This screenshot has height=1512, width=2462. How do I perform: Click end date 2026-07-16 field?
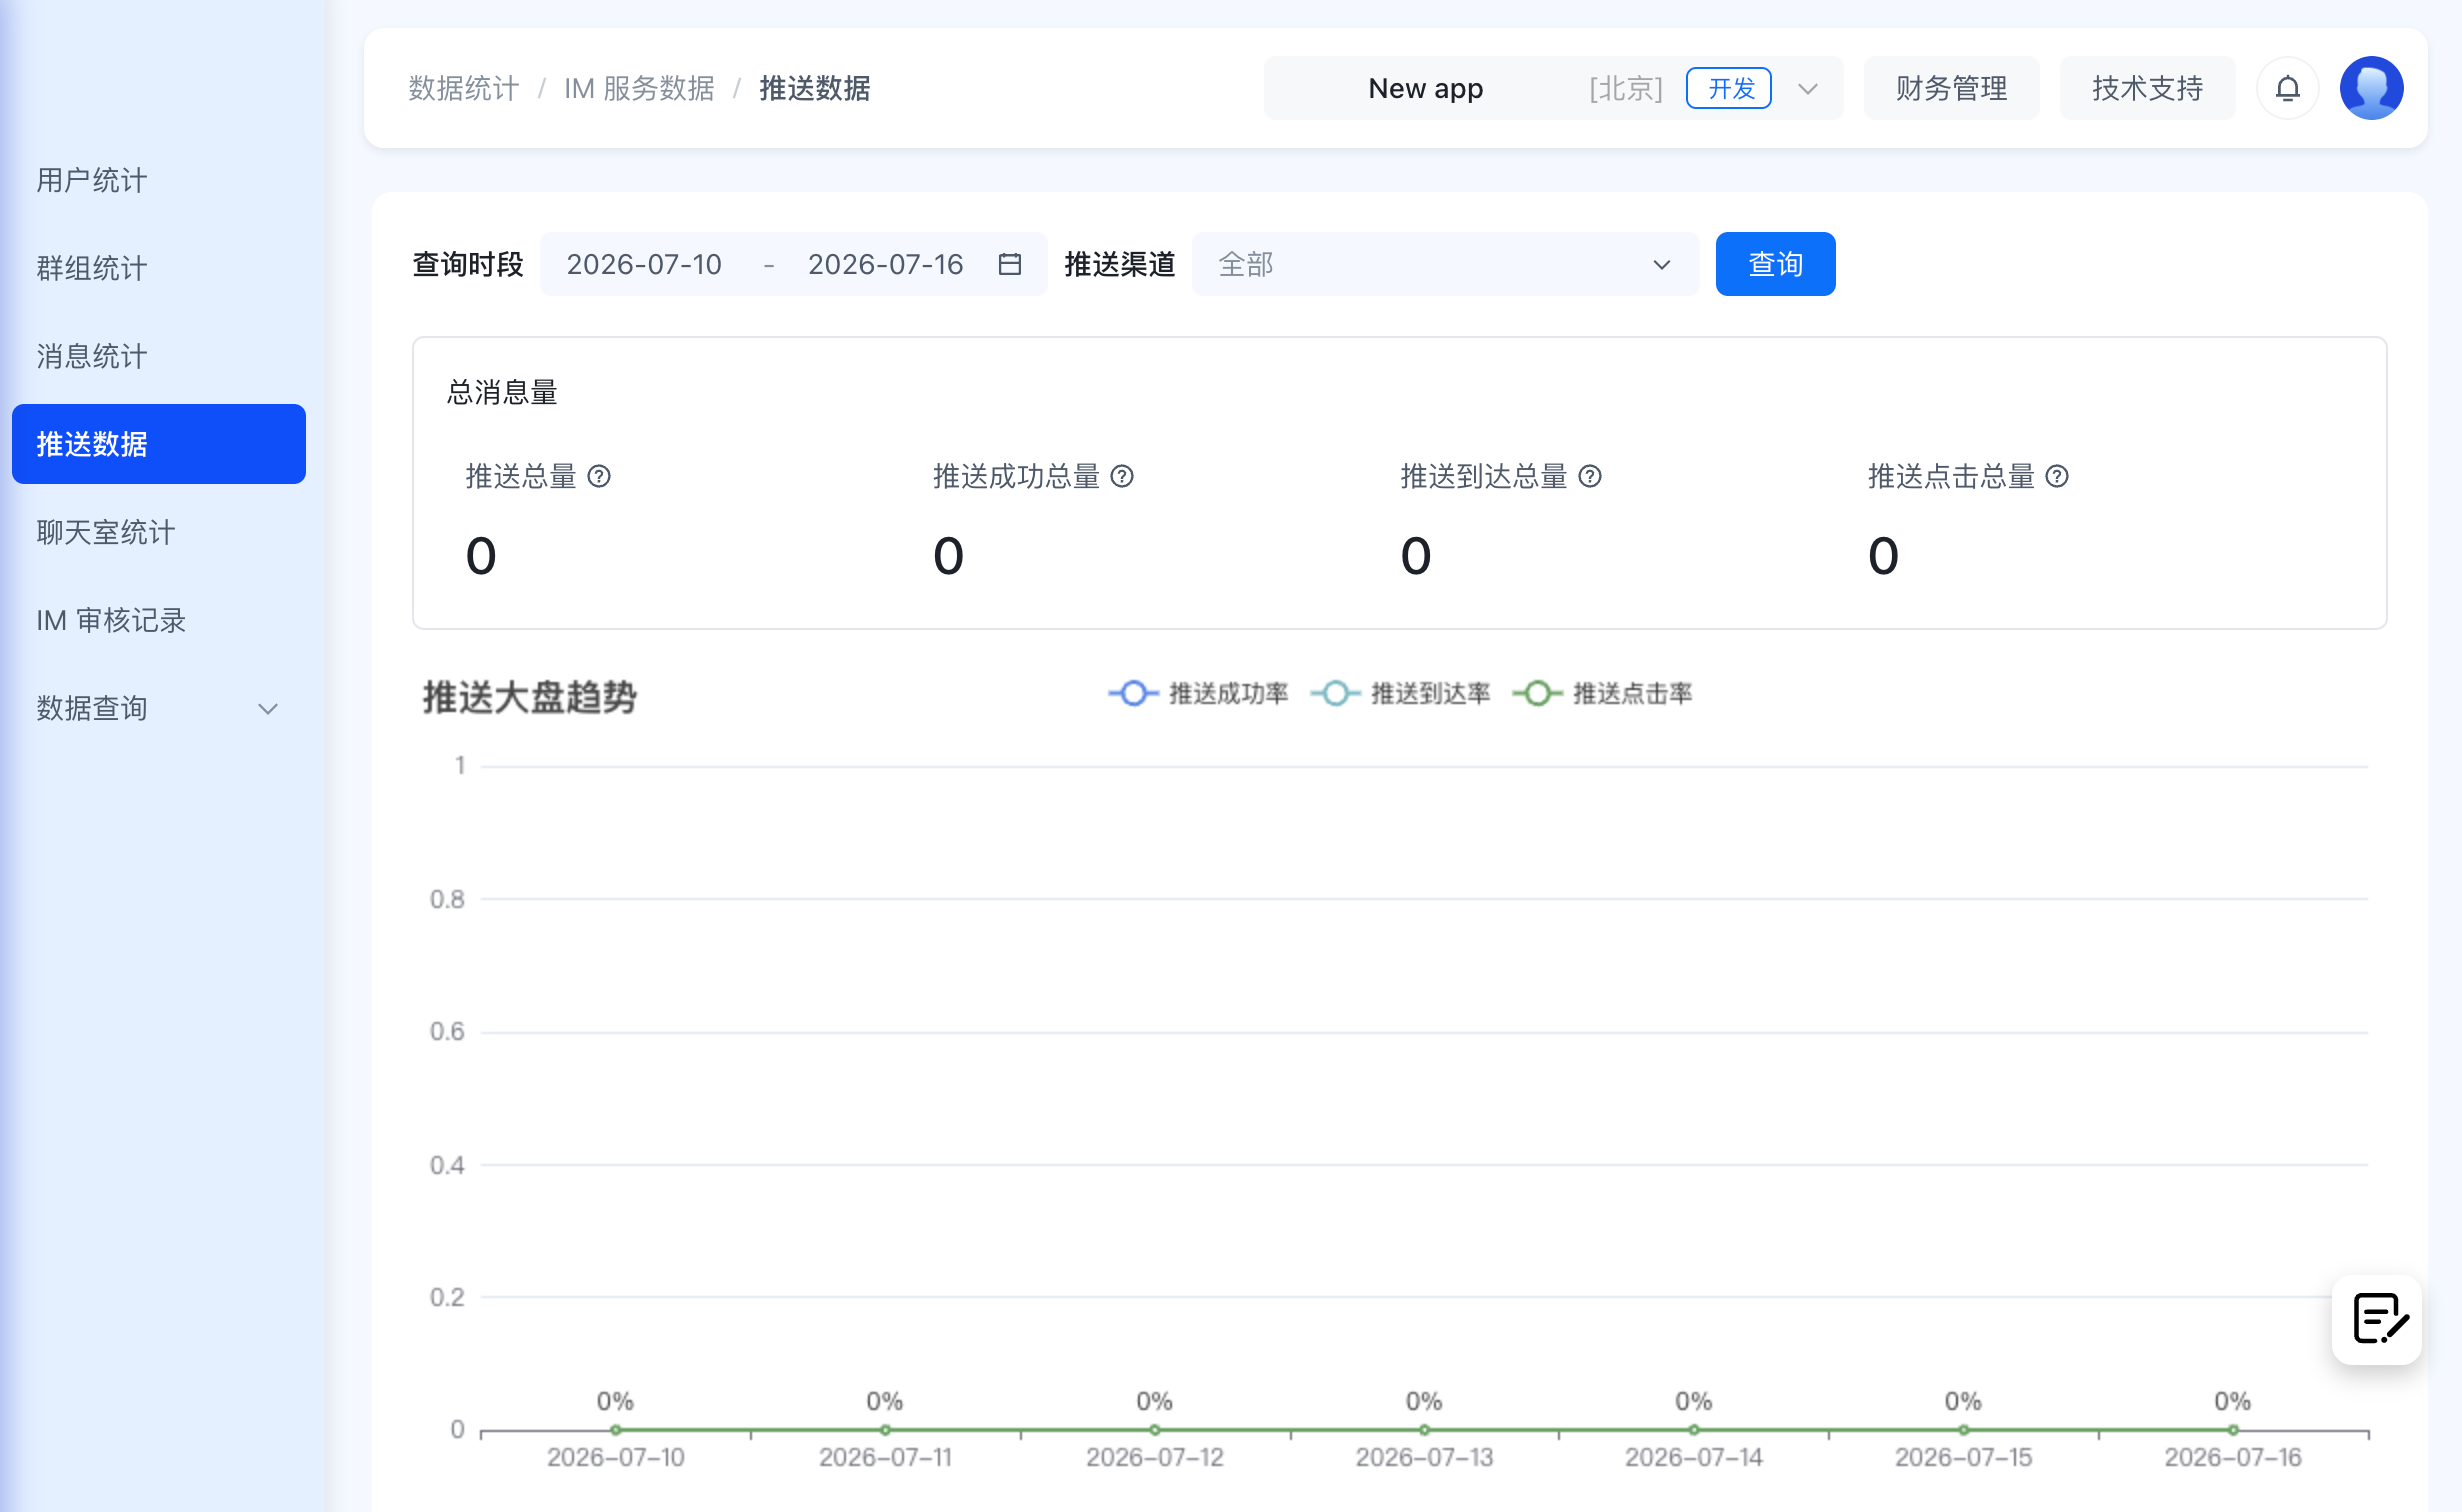pyautogui.click(x=885, y=264)
